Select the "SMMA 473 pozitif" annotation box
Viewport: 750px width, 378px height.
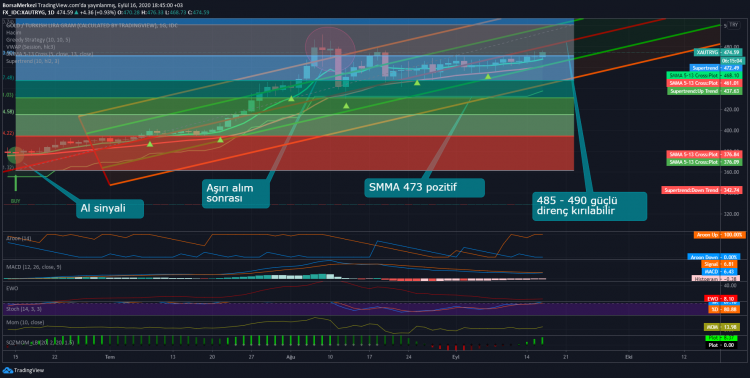pos(424,187)
